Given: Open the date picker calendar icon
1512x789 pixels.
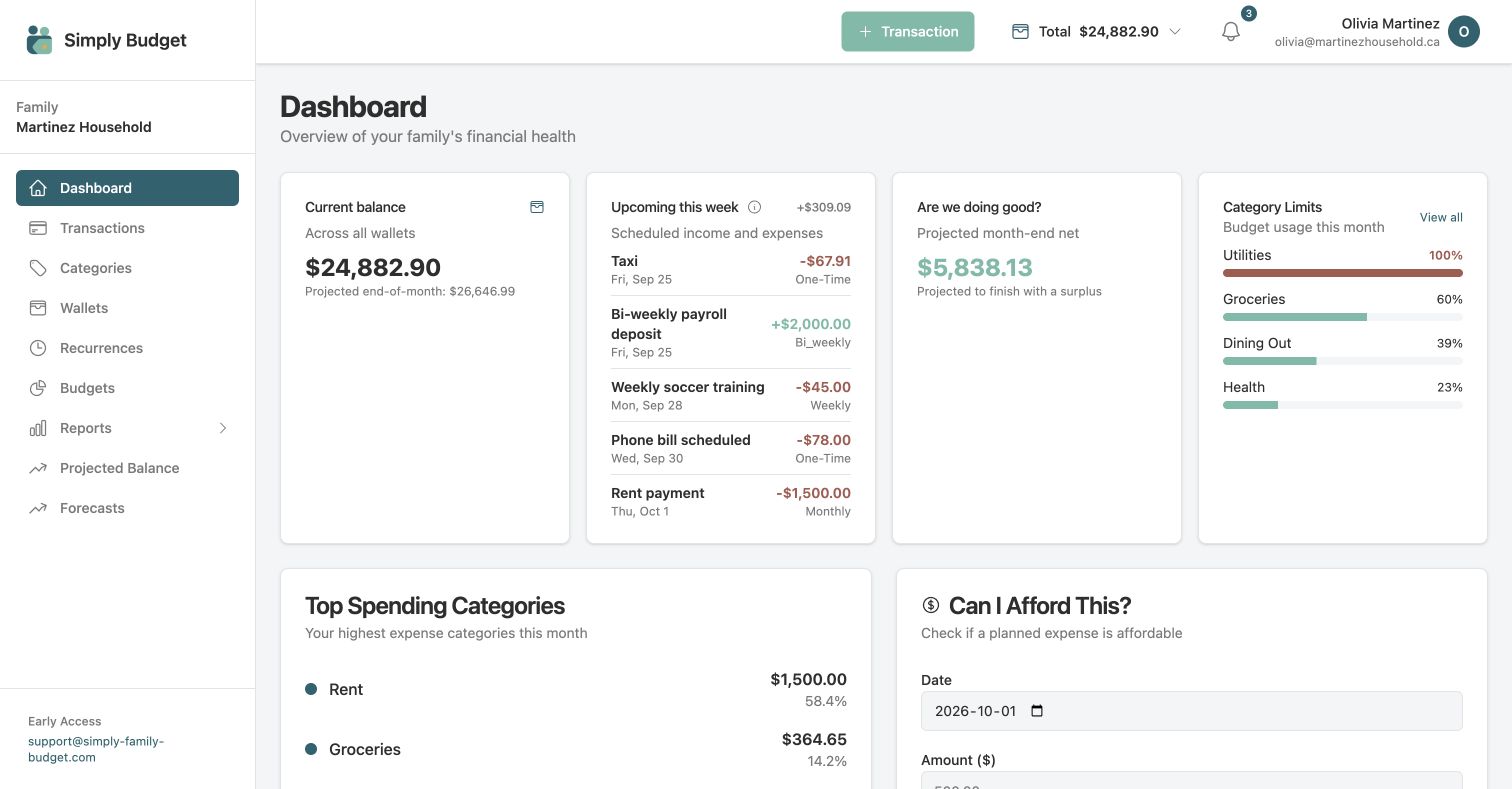Looking at the screenshot, I should [1037, 711].
